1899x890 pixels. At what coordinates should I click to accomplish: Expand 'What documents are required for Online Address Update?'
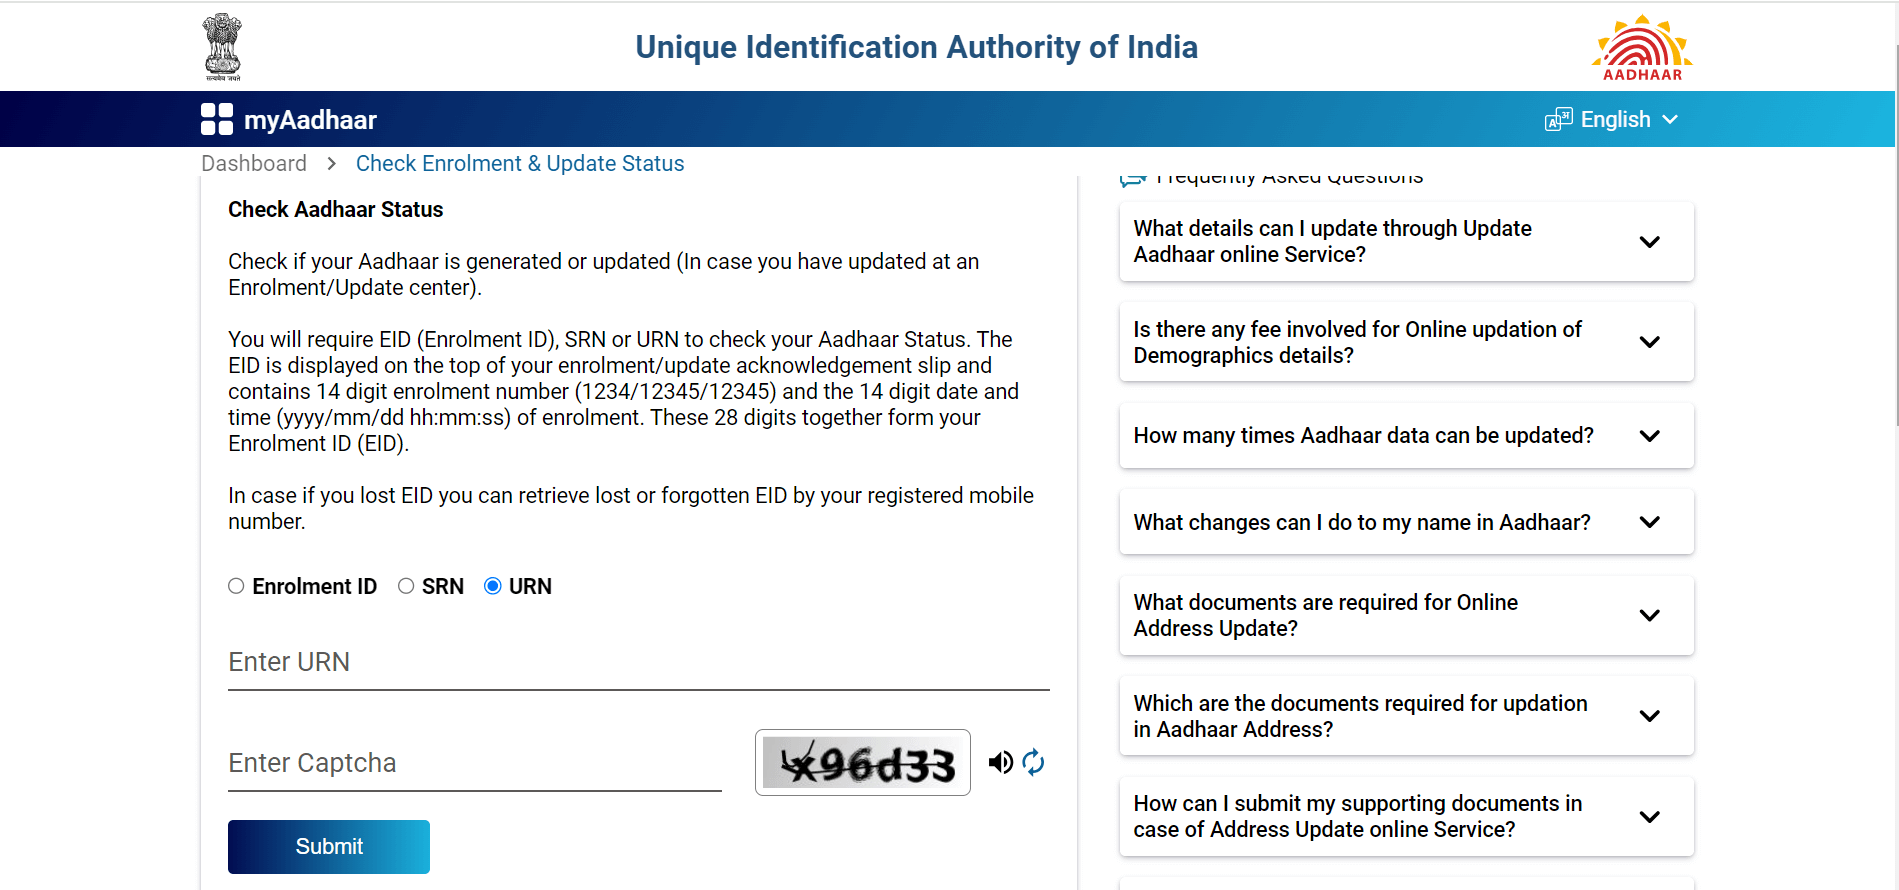tap(1650, 615)
